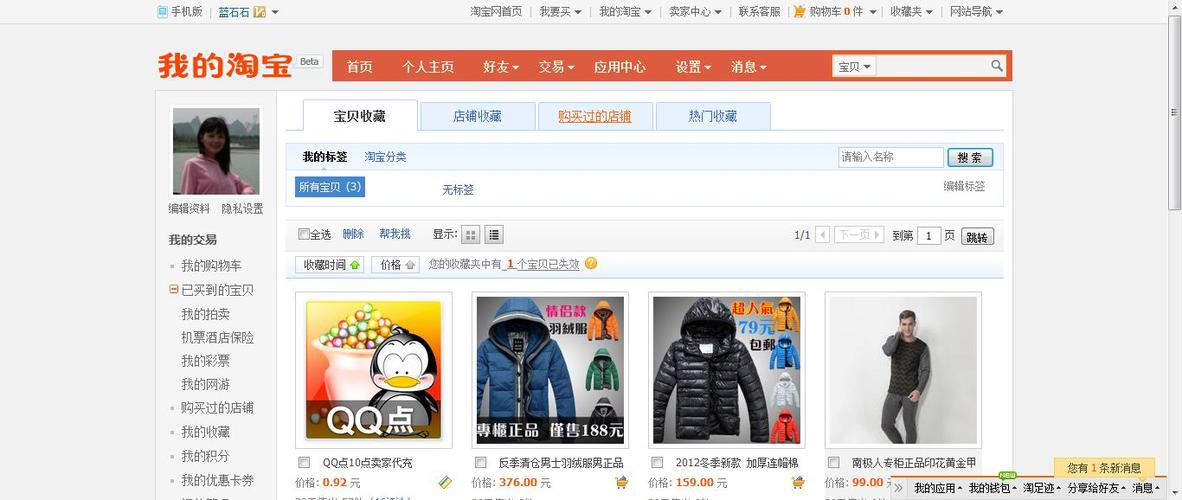Viewport: 1182px width, 500px height.
Task: Switch to 淘宝分类 label view
Action: click(385, 157)
